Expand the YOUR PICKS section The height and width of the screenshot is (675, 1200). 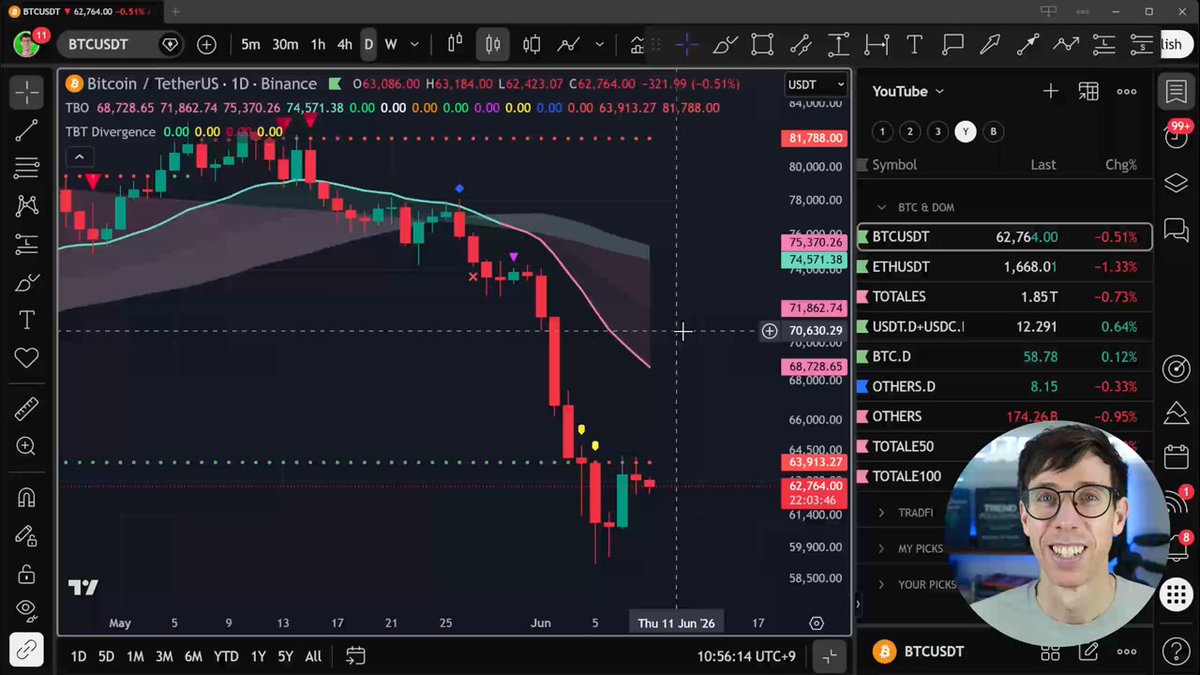[x=881, y=584]
